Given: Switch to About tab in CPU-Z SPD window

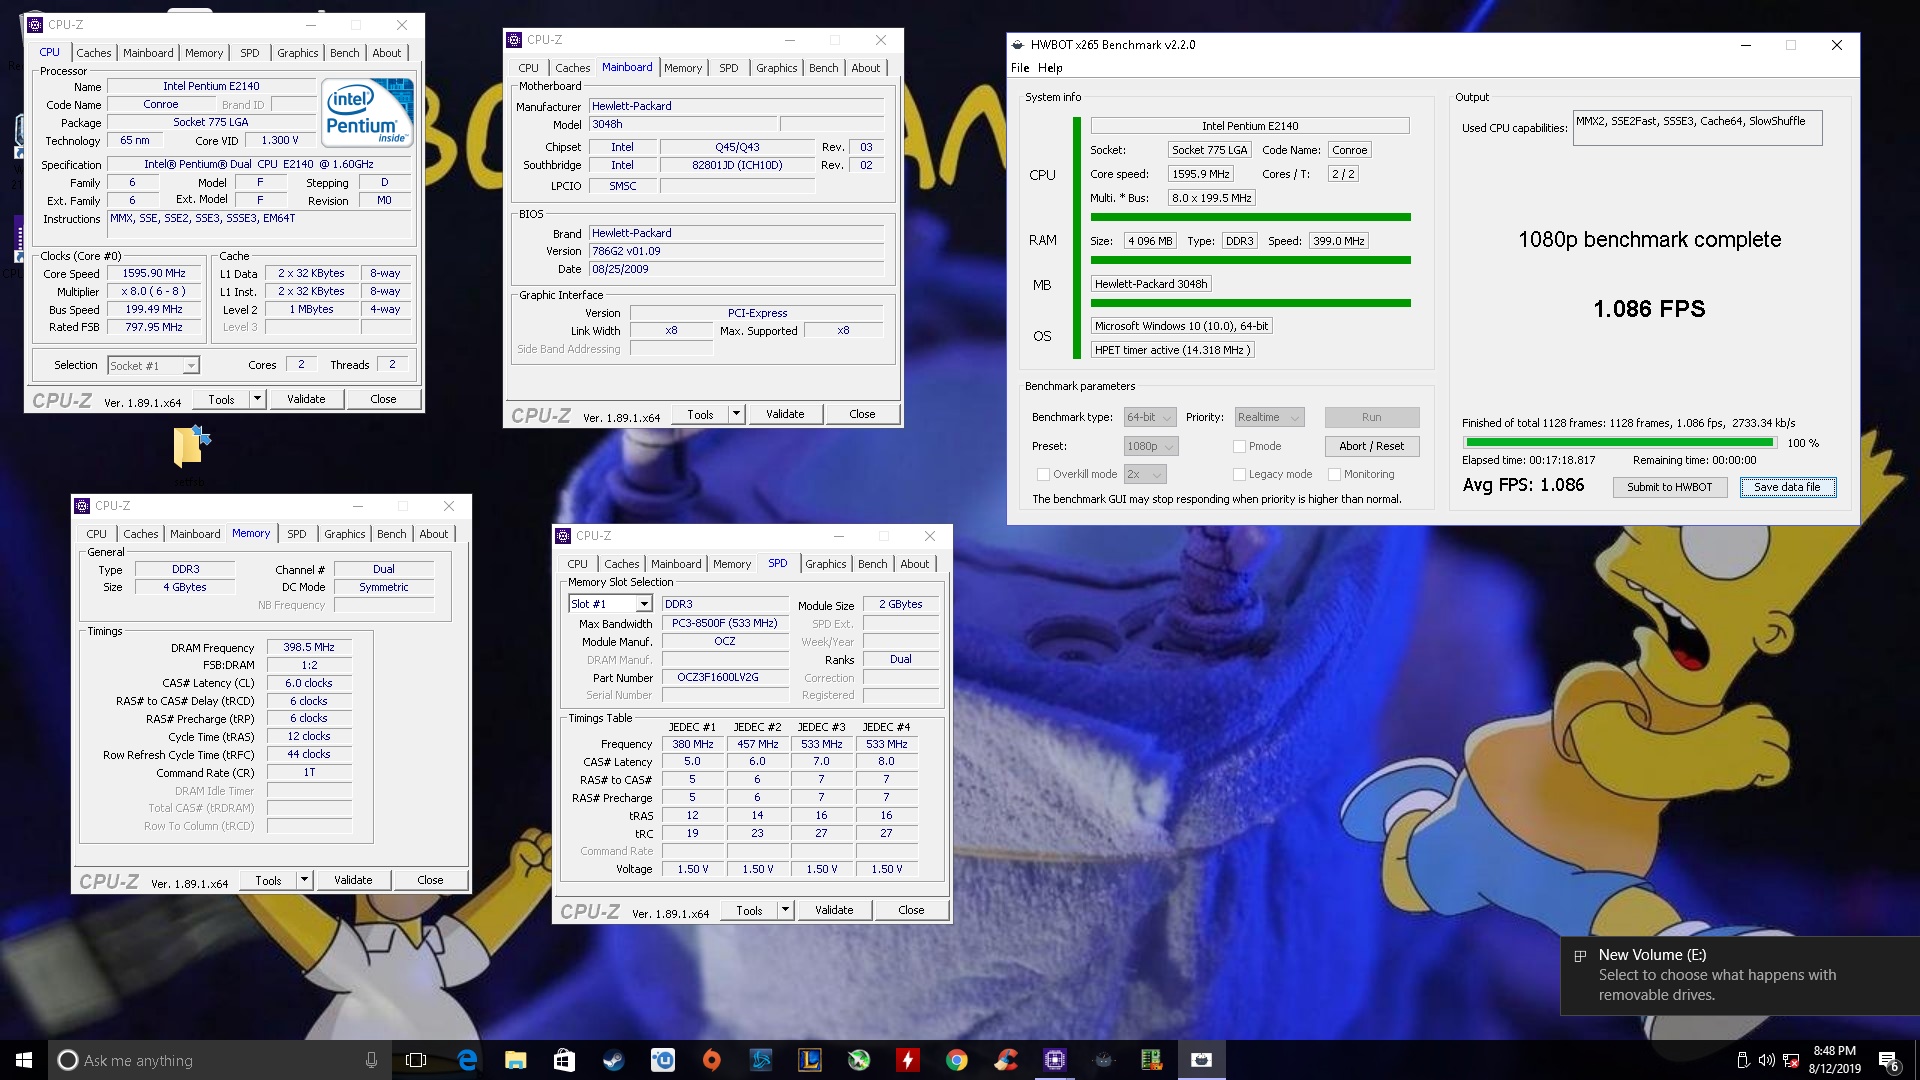Looking at the screenshot, I should tap(914, 564).
